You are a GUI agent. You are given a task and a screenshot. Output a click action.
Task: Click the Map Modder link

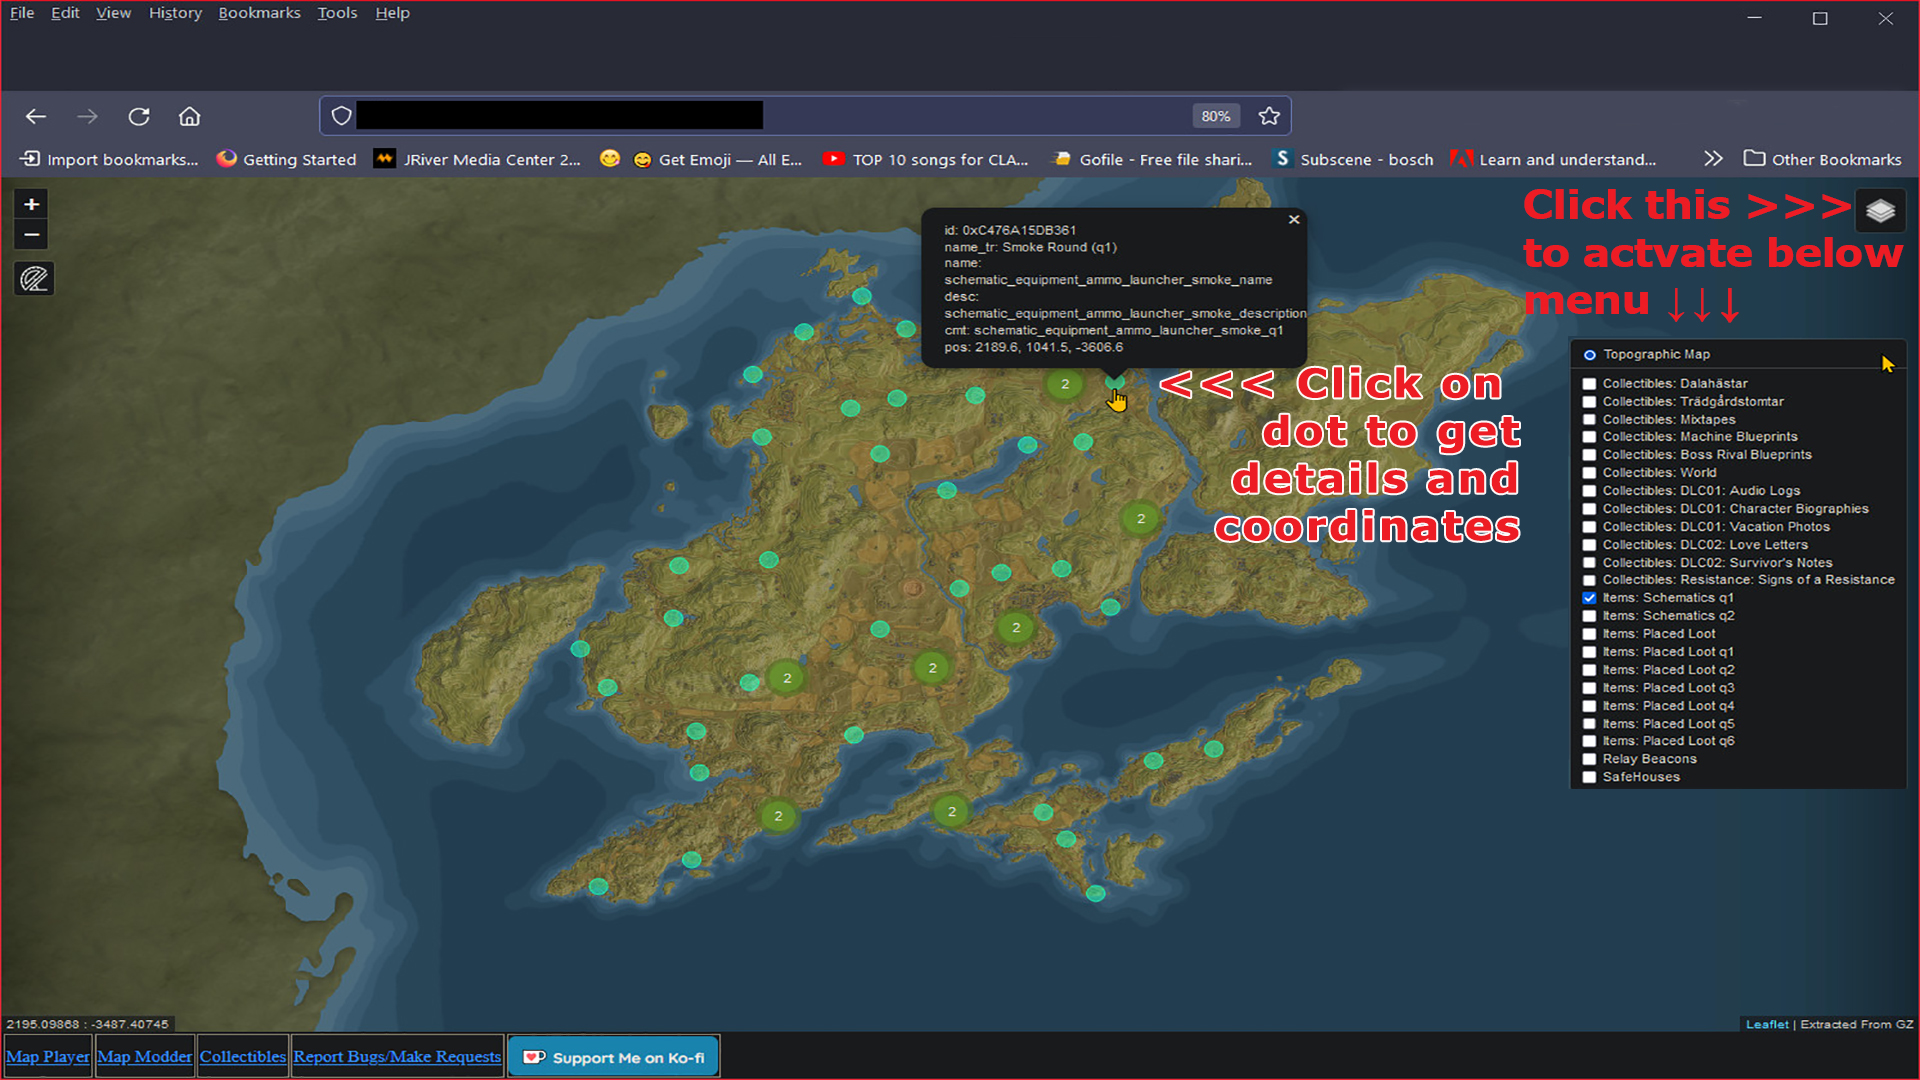[x=144, y=1057]
